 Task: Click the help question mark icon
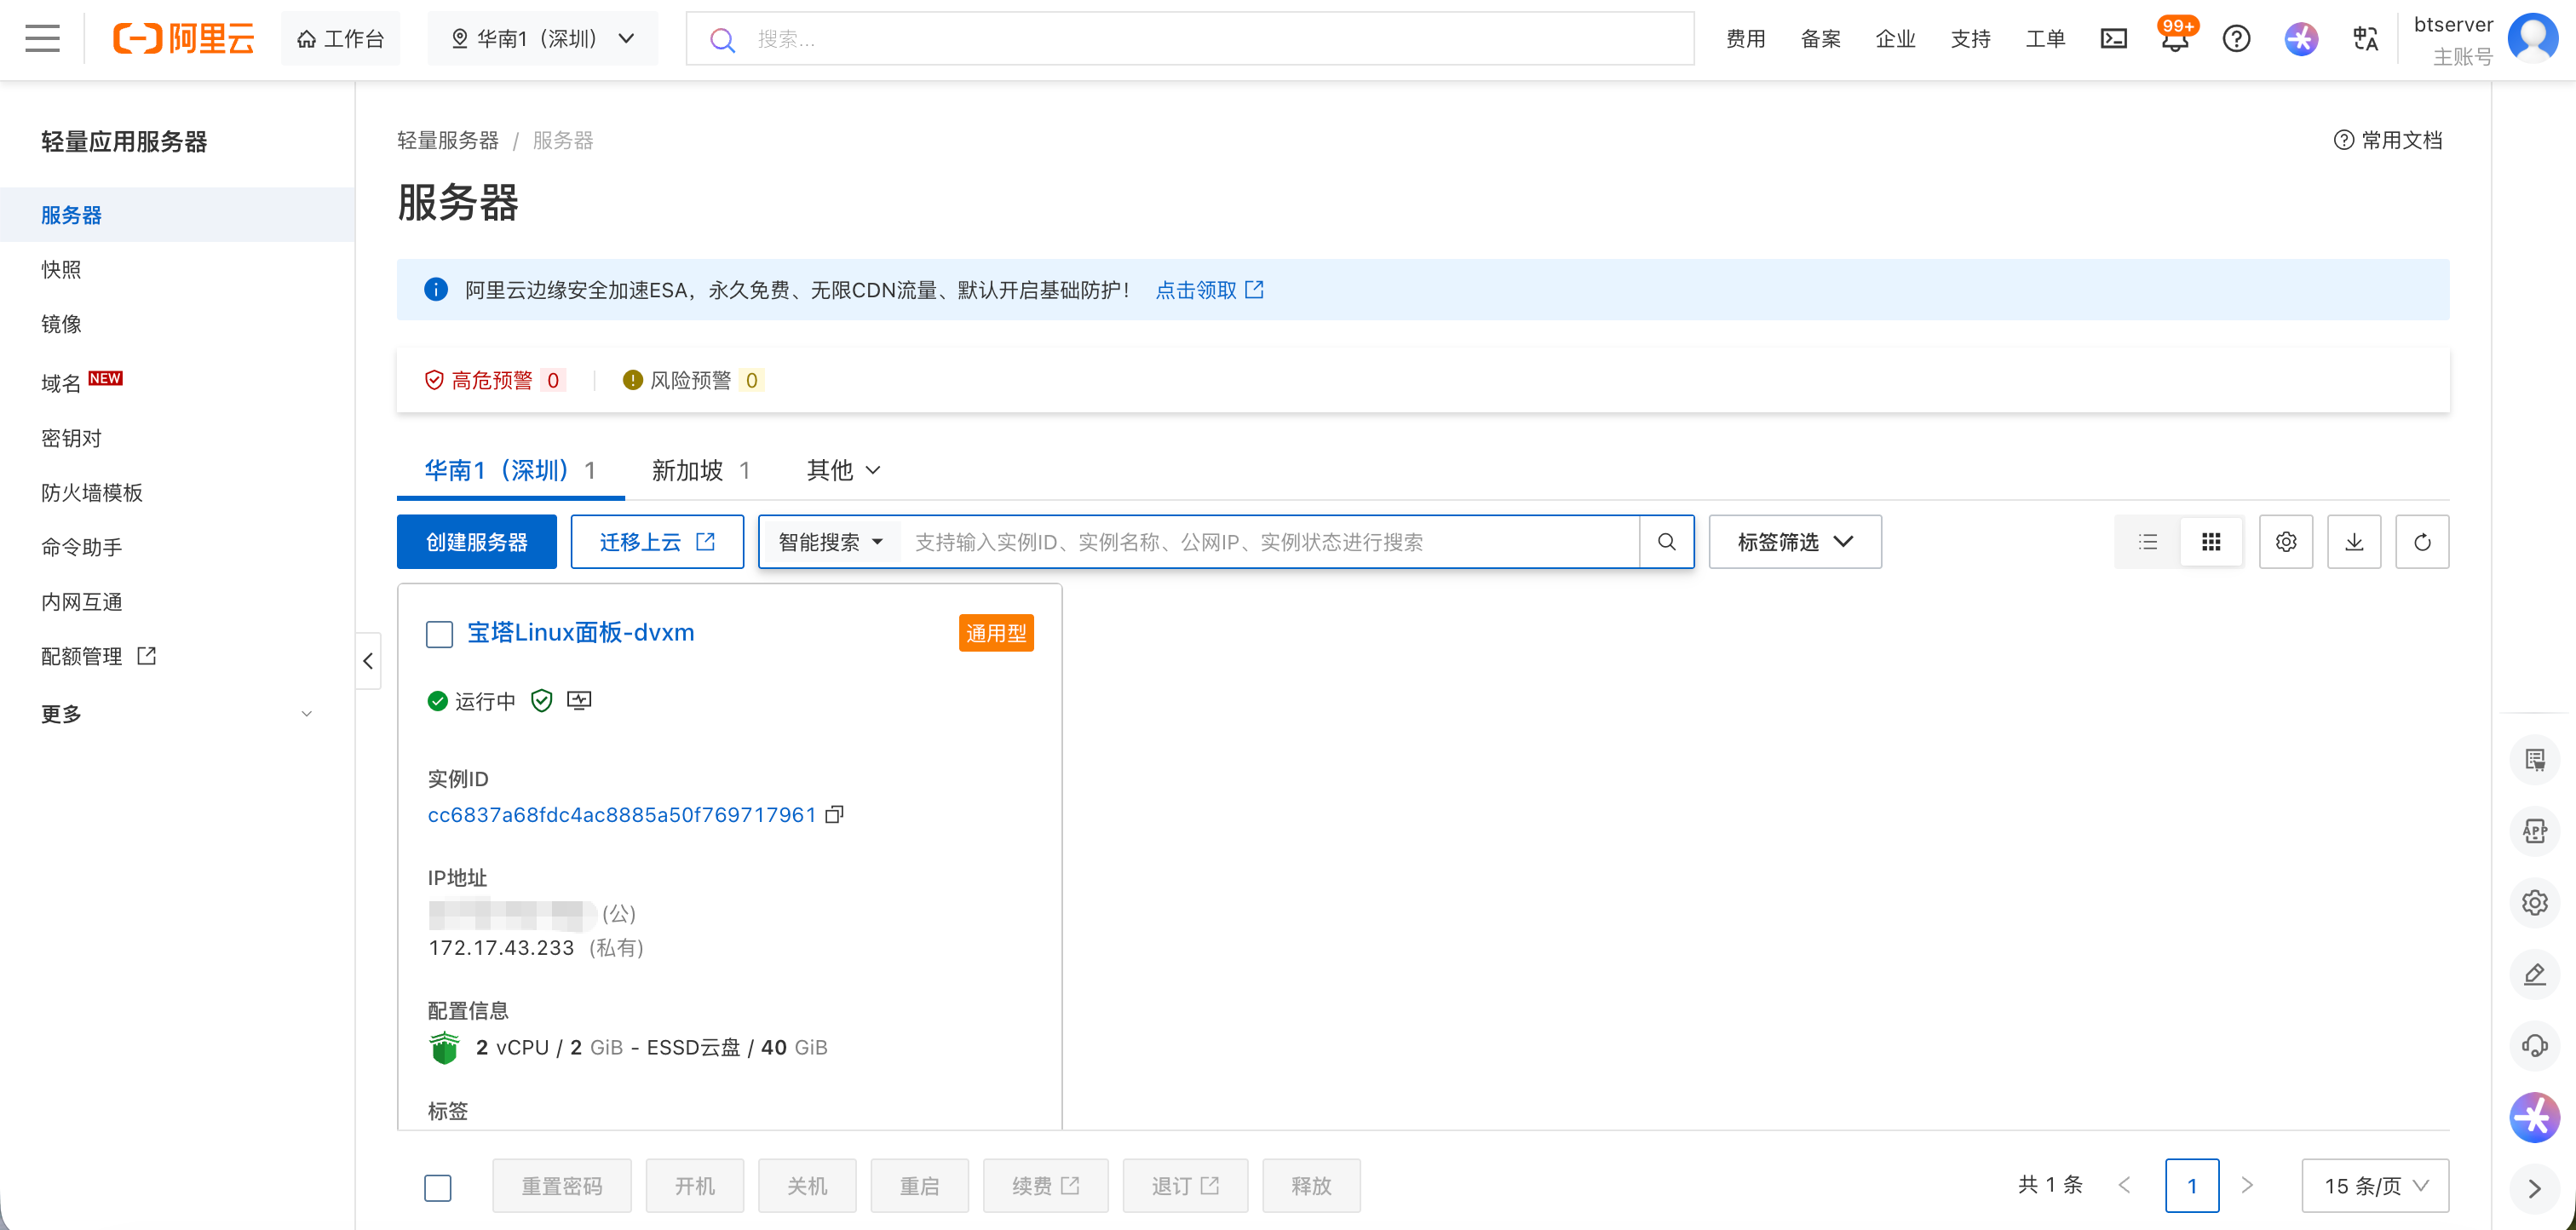tap(2237, 38)
